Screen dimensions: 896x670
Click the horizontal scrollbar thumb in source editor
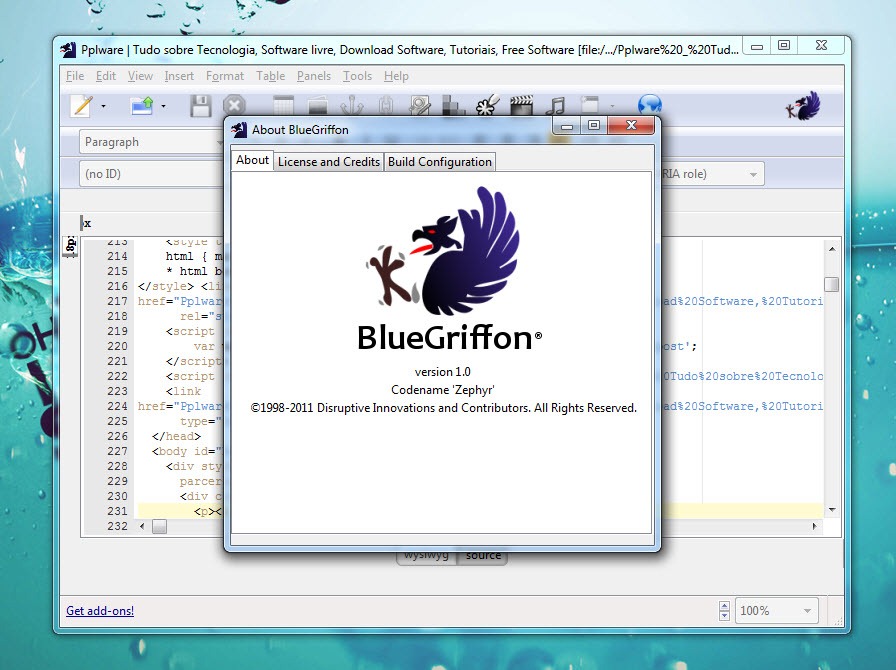159,527
